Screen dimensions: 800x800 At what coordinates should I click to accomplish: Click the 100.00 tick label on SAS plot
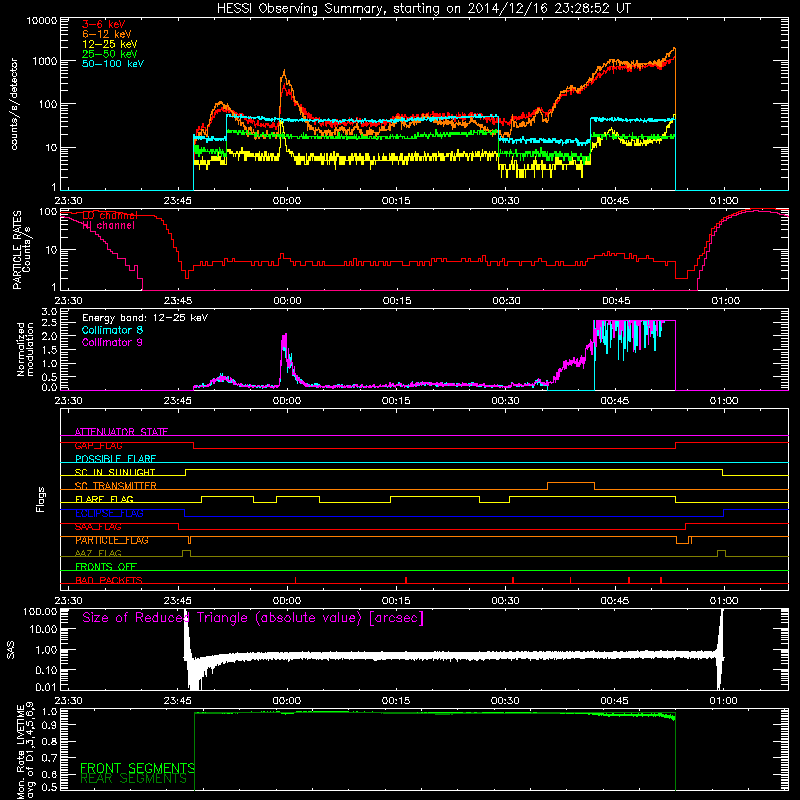(40, 612)
